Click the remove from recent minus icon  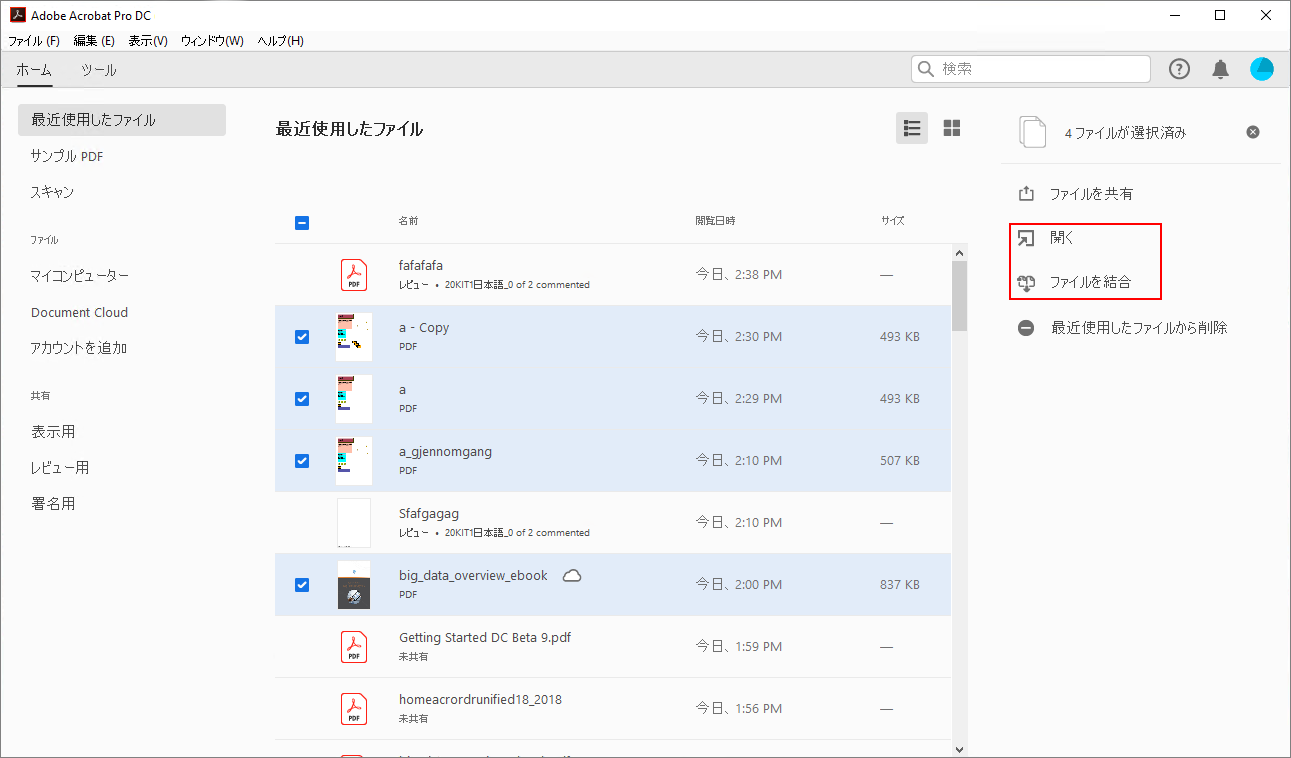click(1026, 328)
